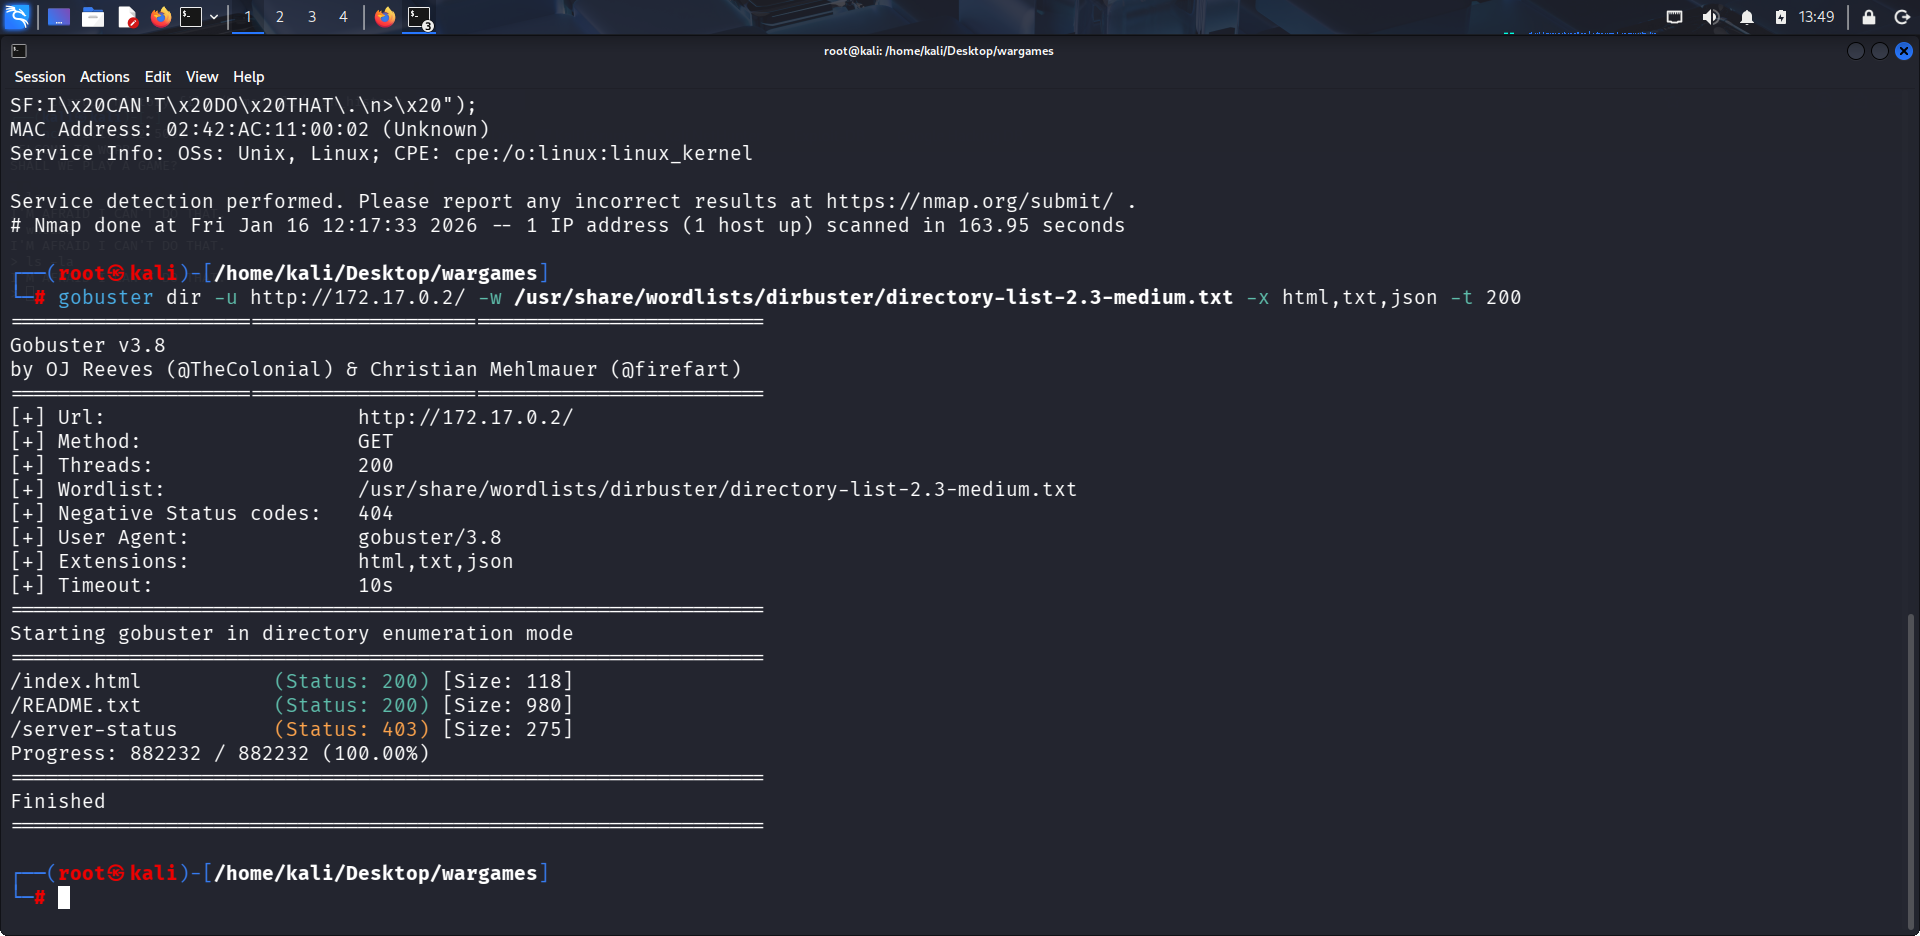1920x936 pixels.
Task: Open the View menu
Action: click(202, 77)
